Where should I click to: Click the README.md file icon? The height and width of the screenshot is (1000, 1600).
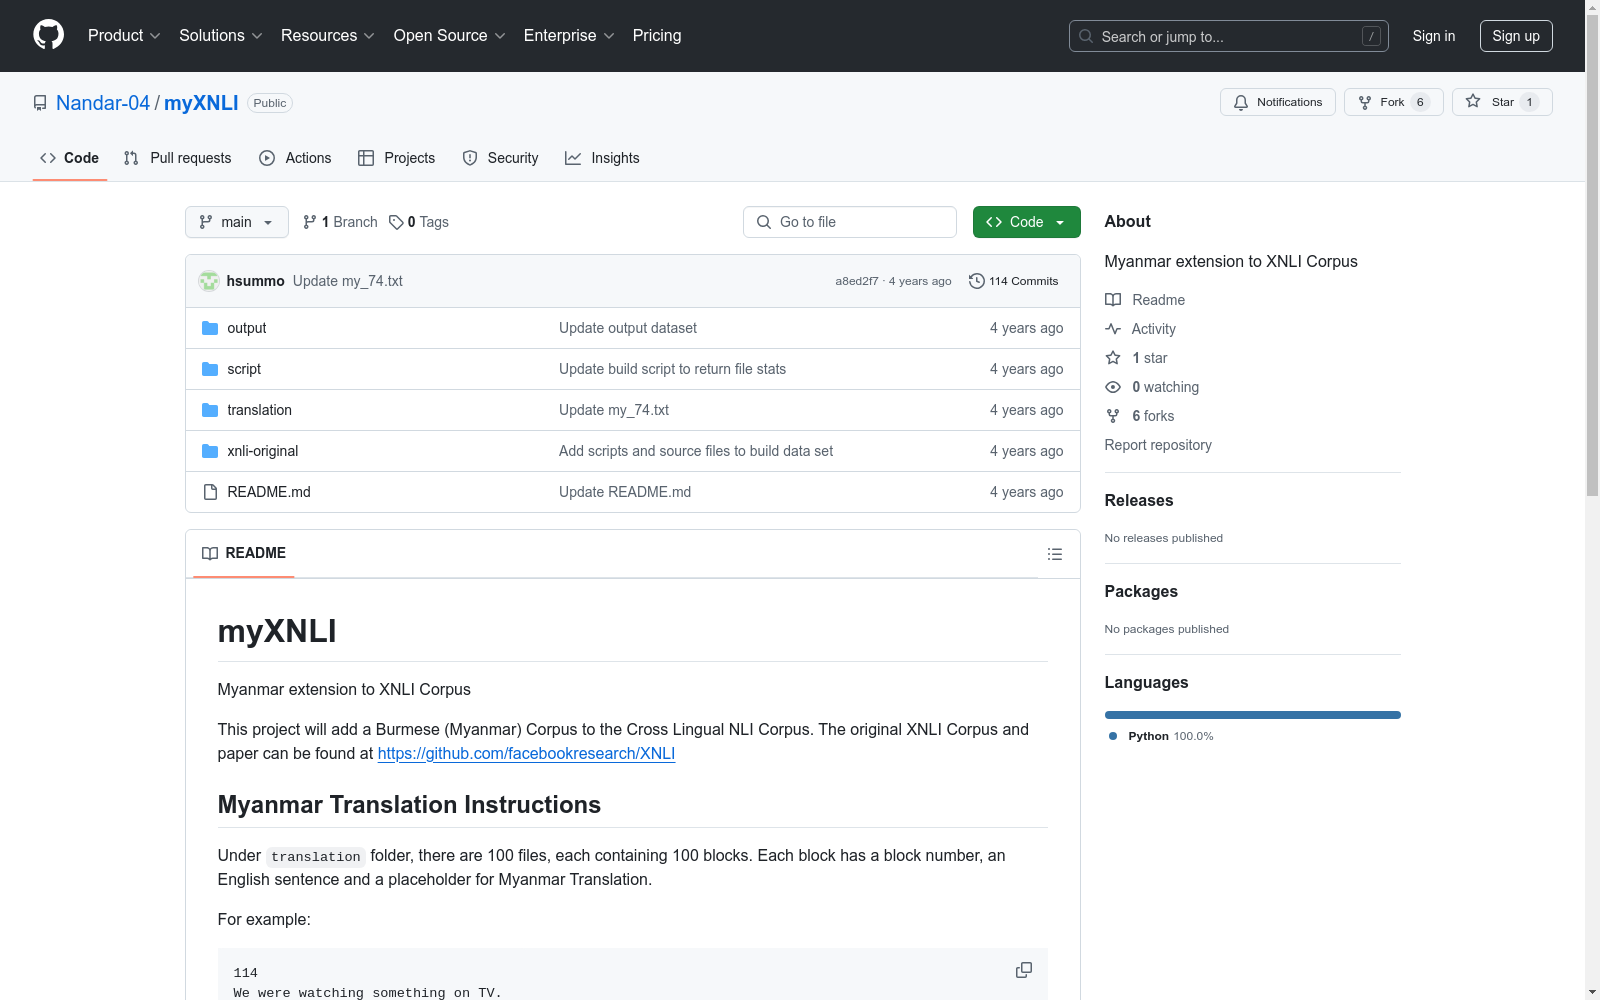pyautogui.click(x=210, y=492)
